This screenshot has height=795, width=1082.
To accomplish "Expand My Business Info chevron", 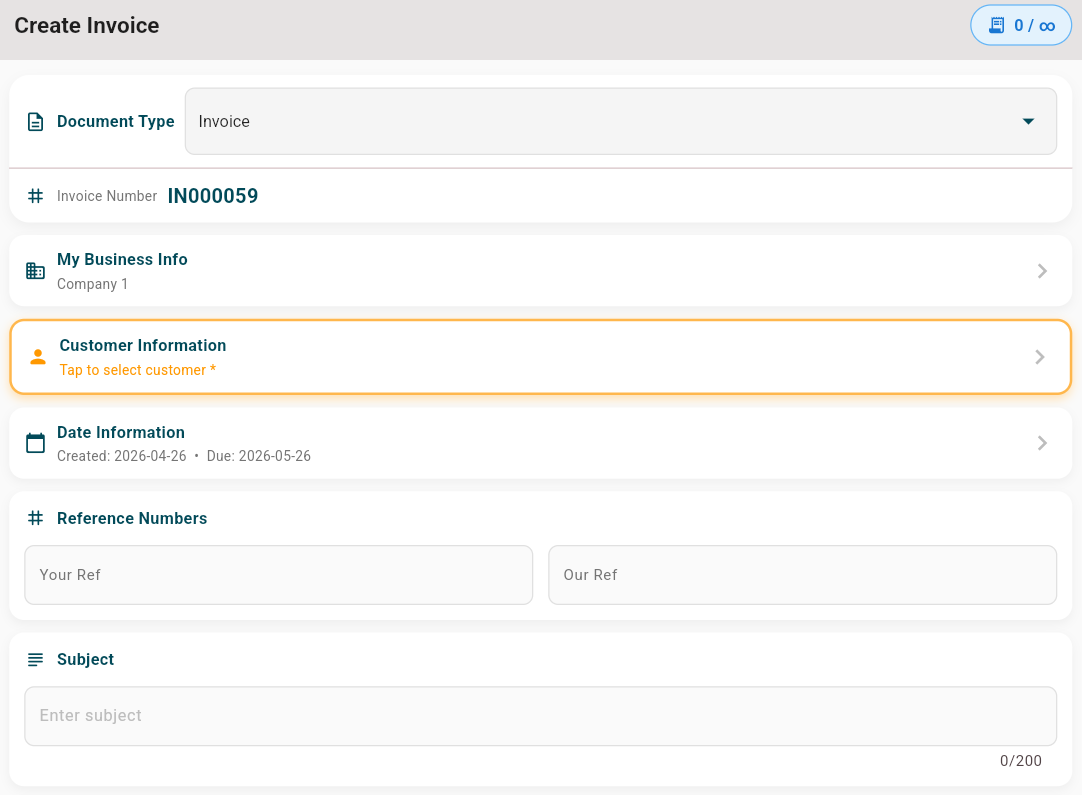I will 1042,271.
